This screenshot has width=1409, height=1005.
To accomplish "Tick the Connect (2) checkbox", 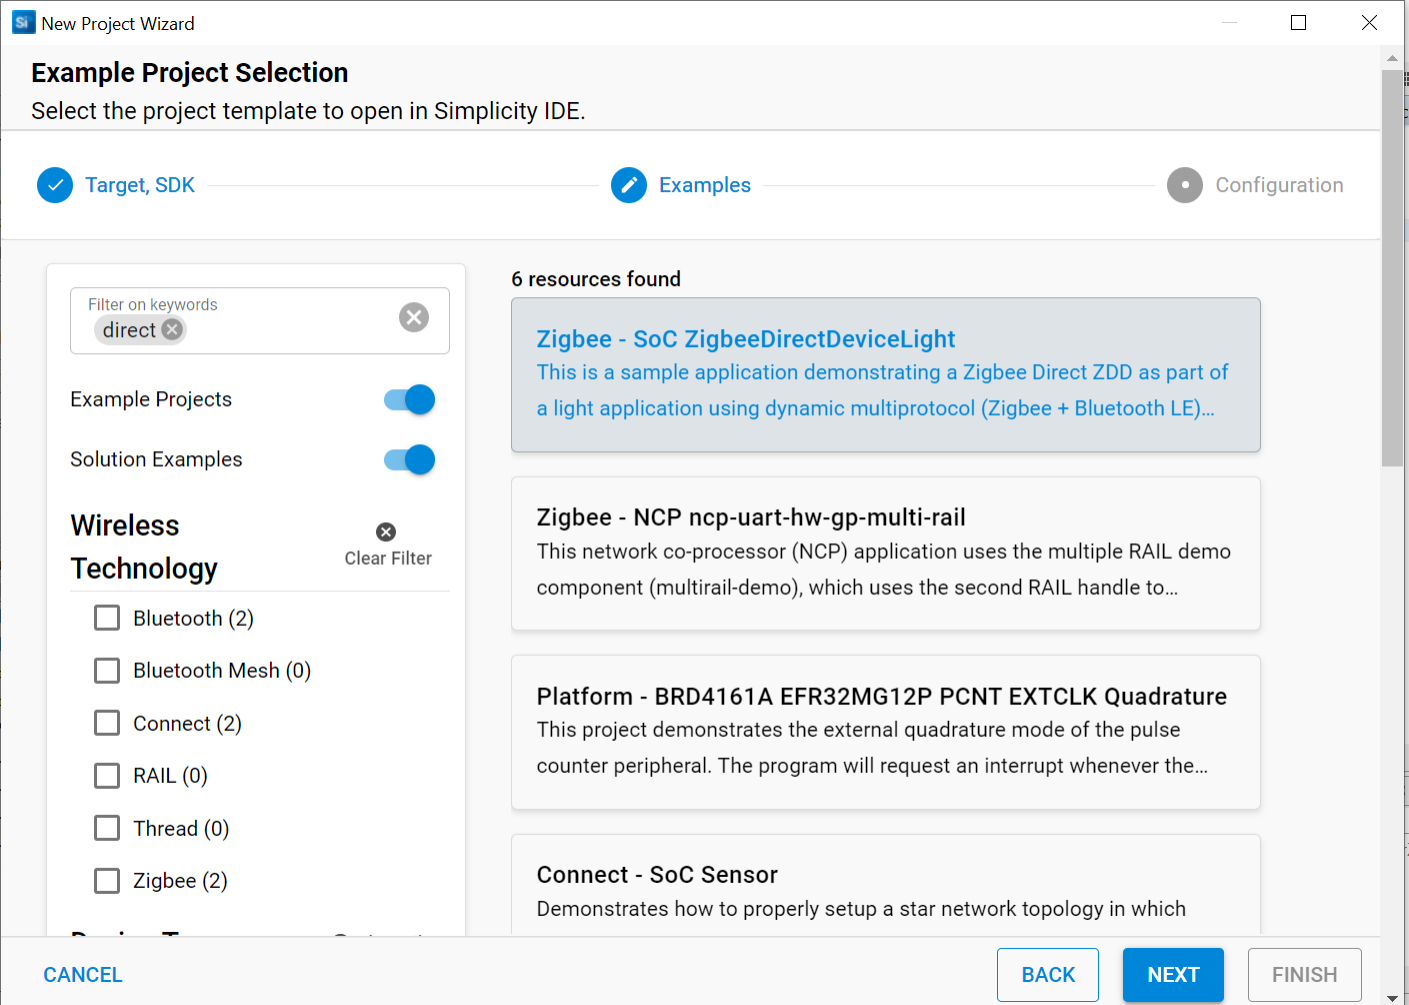I will [x=107, y=723].
